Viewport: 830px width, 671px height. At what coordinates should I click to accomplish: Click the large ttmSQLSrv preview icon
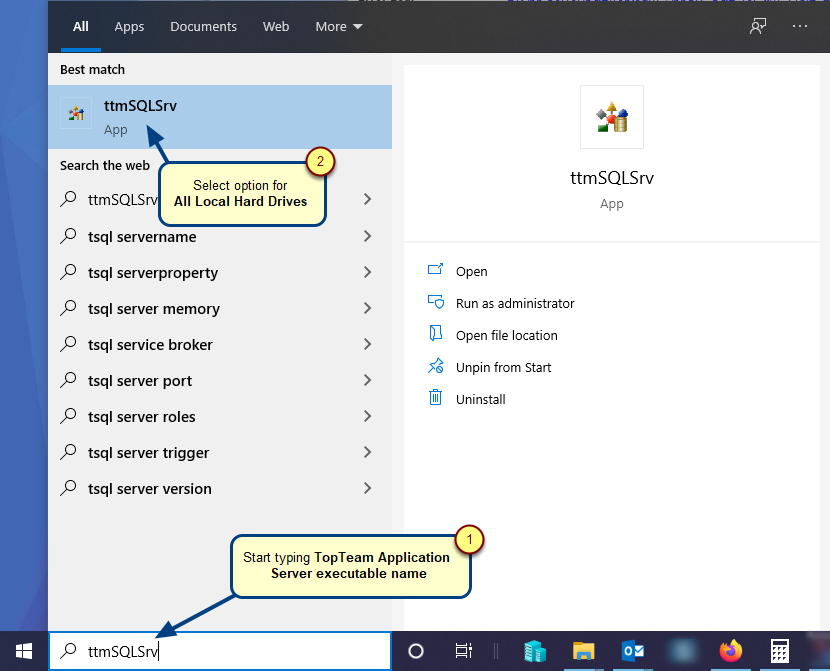tap(612, 117)
